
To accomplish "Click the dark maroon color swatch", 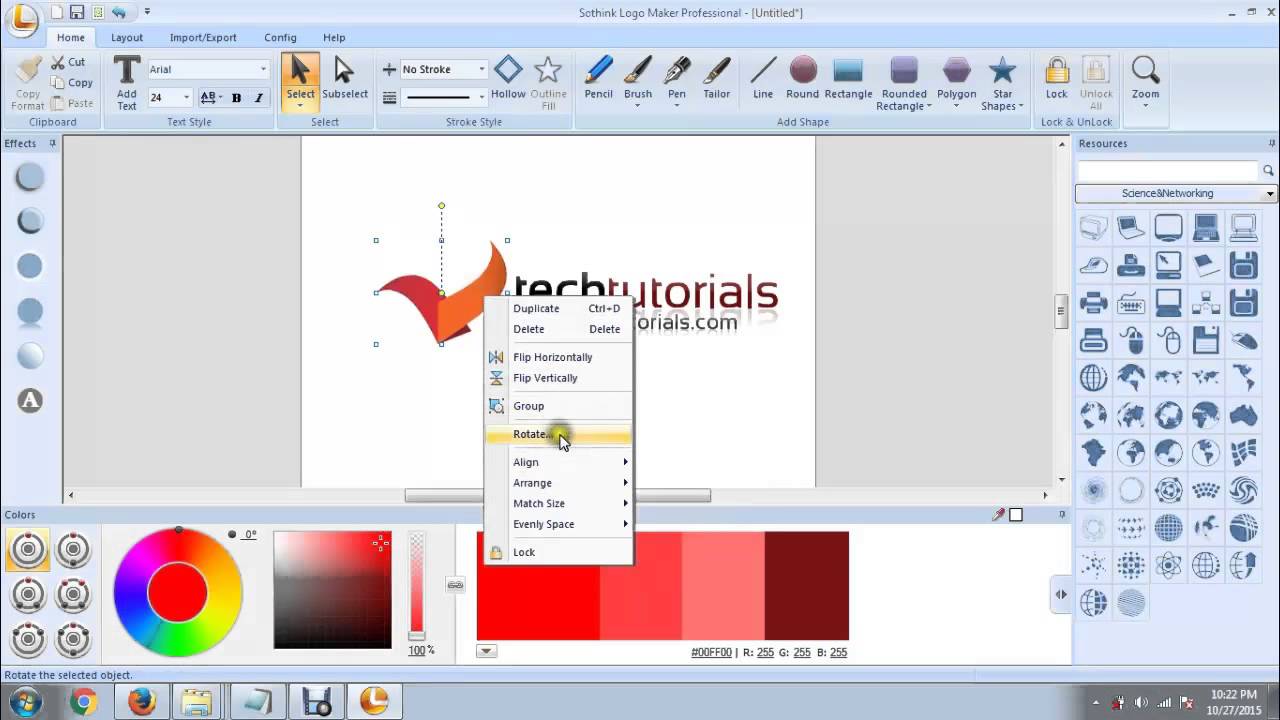I will tap(806, 585).
